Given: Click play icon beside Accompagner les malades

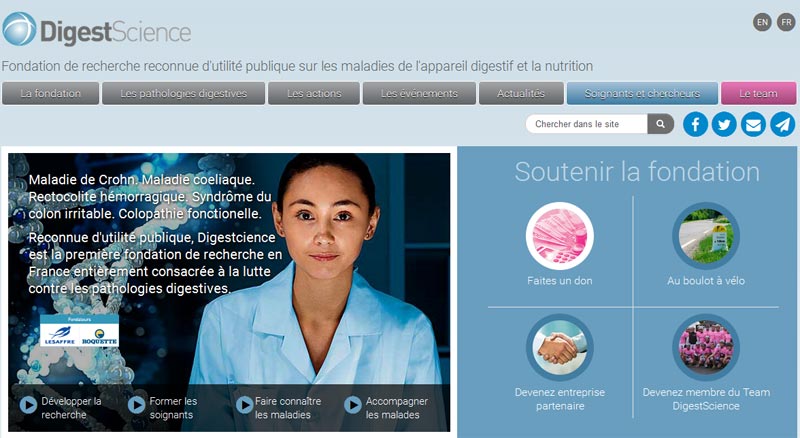Looking at the screenshot, I should pyautogui.click(x=353, y=405).
